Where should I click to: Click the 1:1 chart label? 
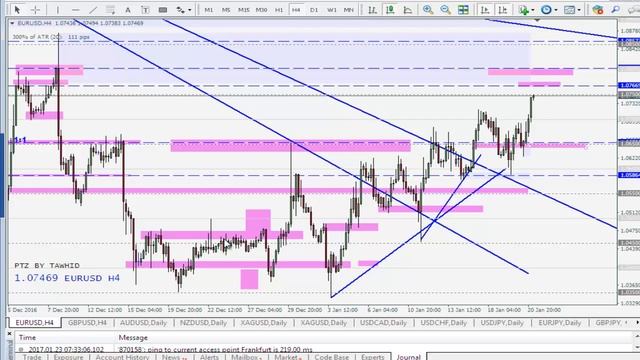[20, 140]
